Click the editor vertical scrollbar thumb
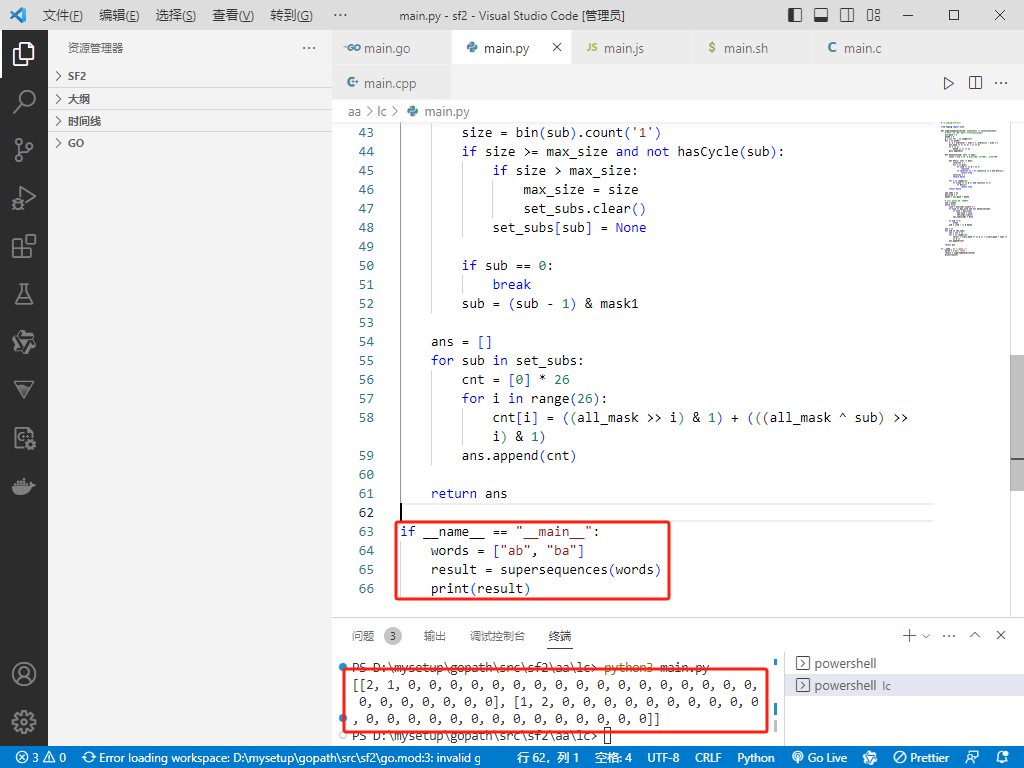The image size is (1024, 768). 1017,423
